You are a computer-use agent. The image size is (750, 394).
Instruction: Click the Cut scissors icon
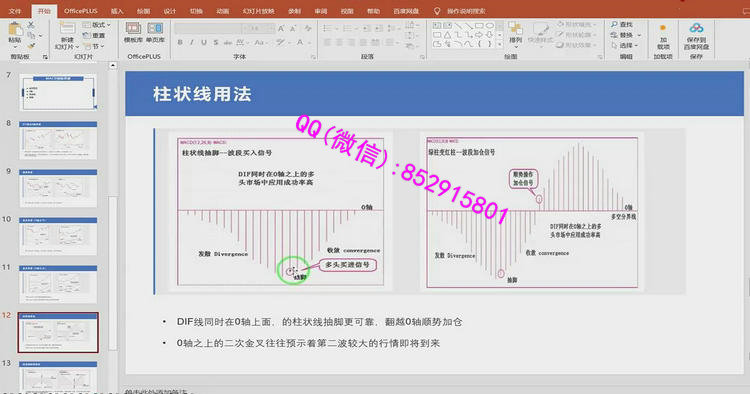[x=31, y=24]
